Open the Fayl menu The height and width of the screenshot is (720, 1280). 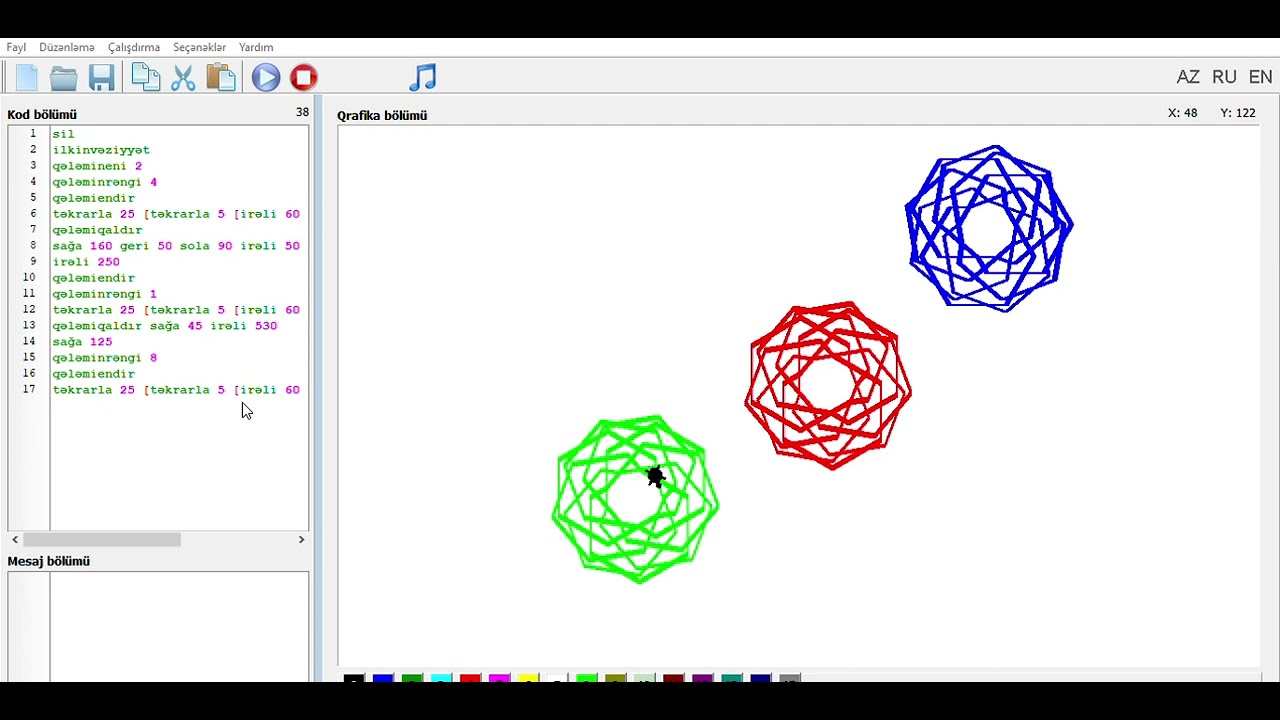(16, 47)
